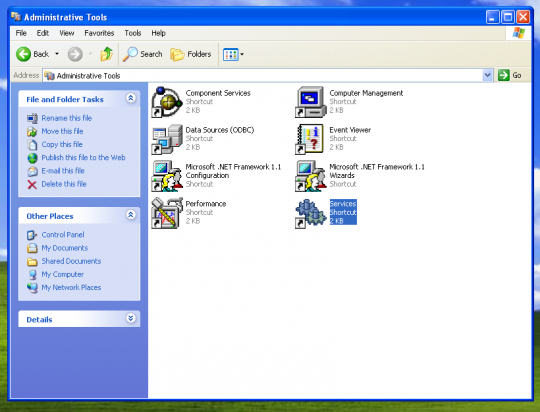Select the Data Sources (ODBC) icon
The image size is (540, 412).
167,139
